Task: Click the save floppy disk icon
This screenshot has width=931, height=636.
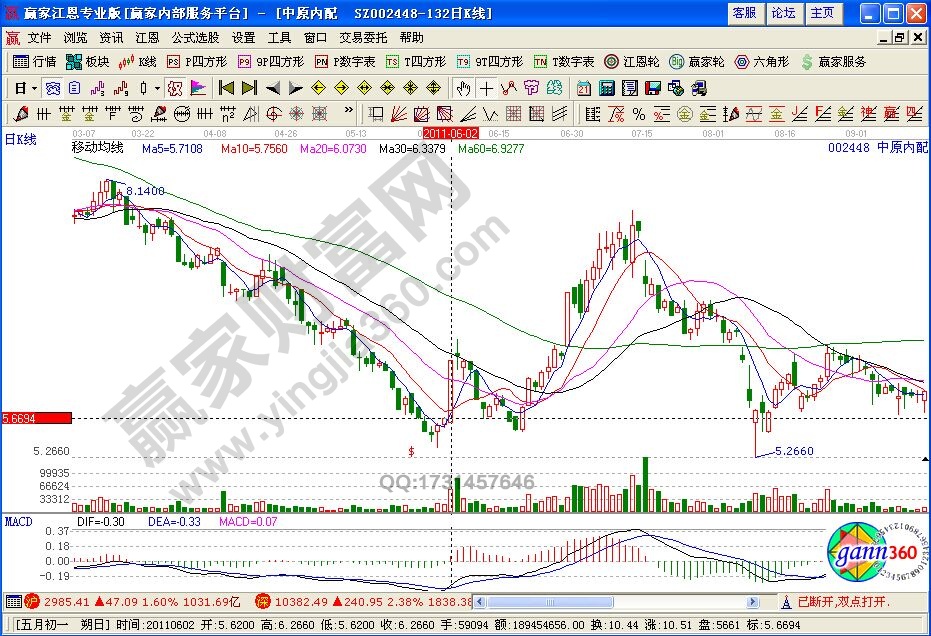Action: coord(652,88)
